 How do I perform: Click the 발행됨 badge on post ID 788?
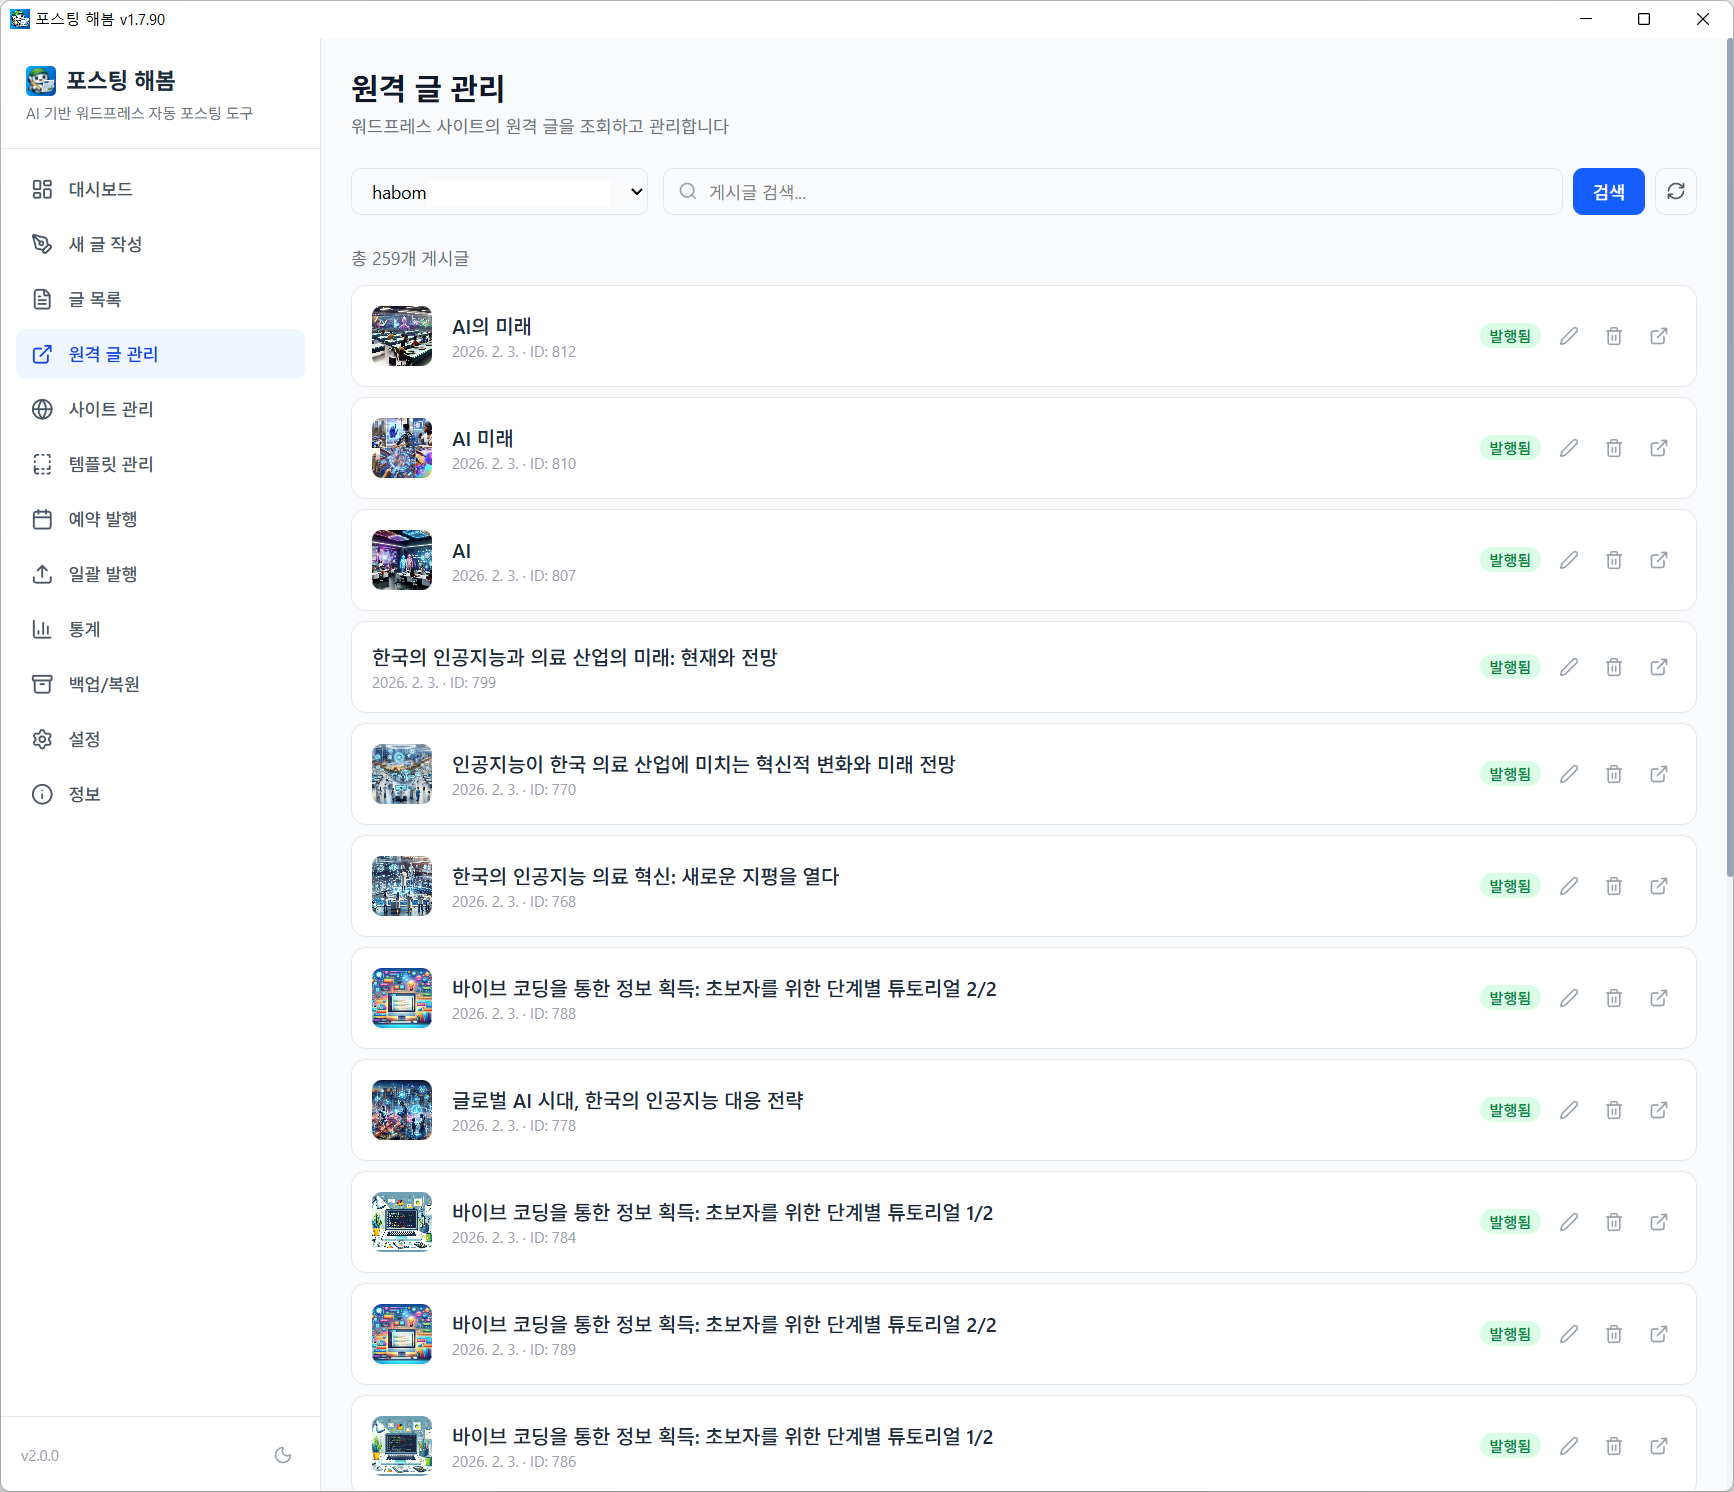(1509, 998)
